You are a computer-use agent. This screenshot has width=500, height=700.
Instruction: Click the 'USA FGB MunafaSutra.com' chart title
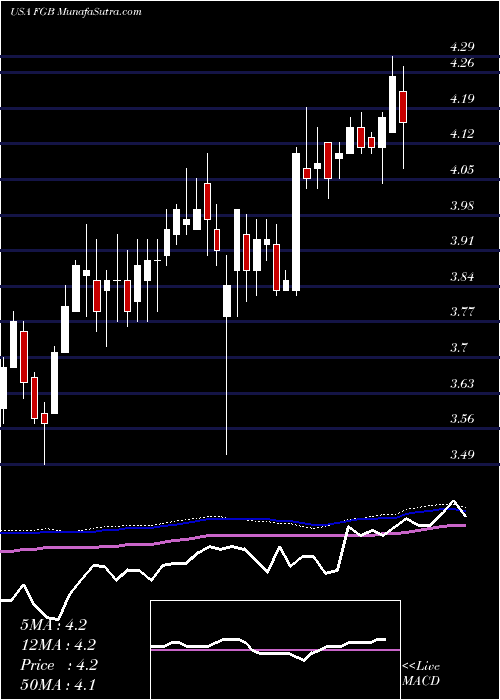coord(75,12)
